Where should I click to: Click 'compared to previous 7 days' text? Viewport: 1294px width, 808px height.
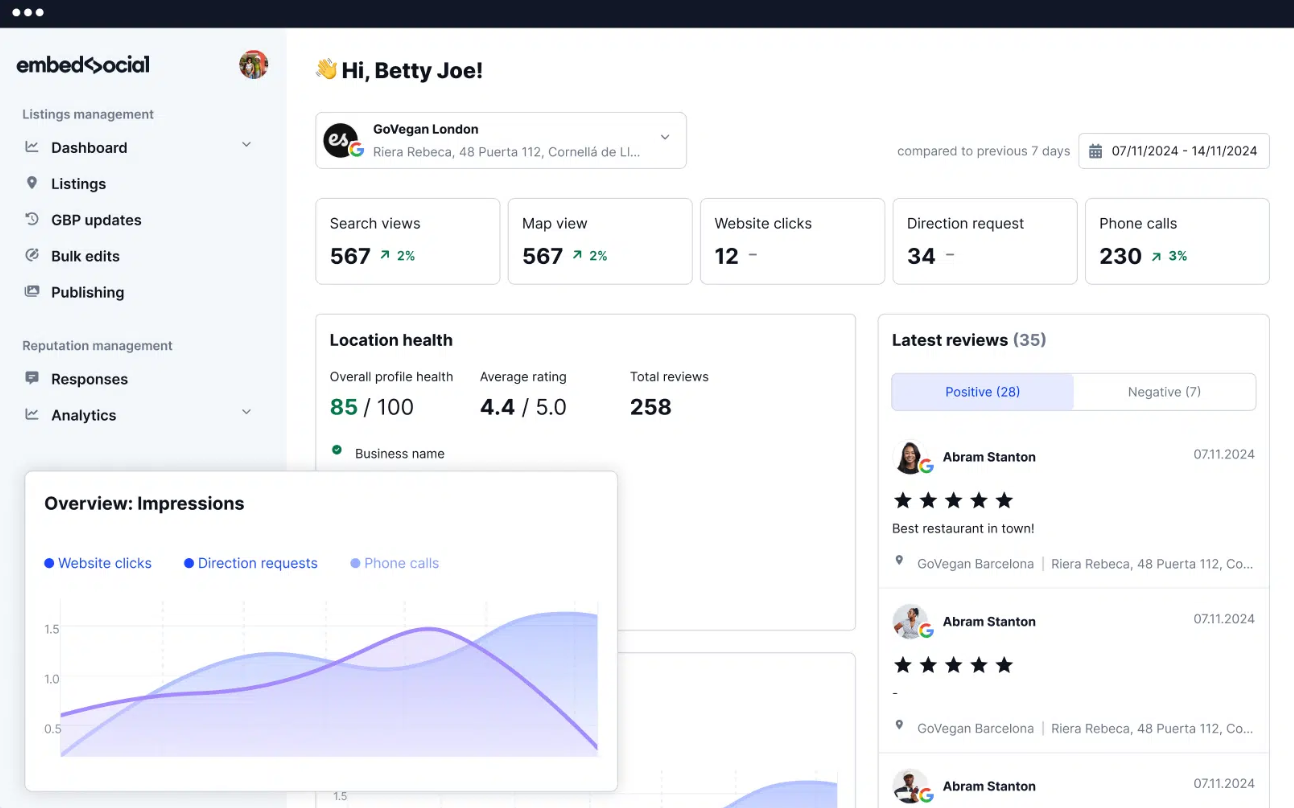click(x=983, y=151)
